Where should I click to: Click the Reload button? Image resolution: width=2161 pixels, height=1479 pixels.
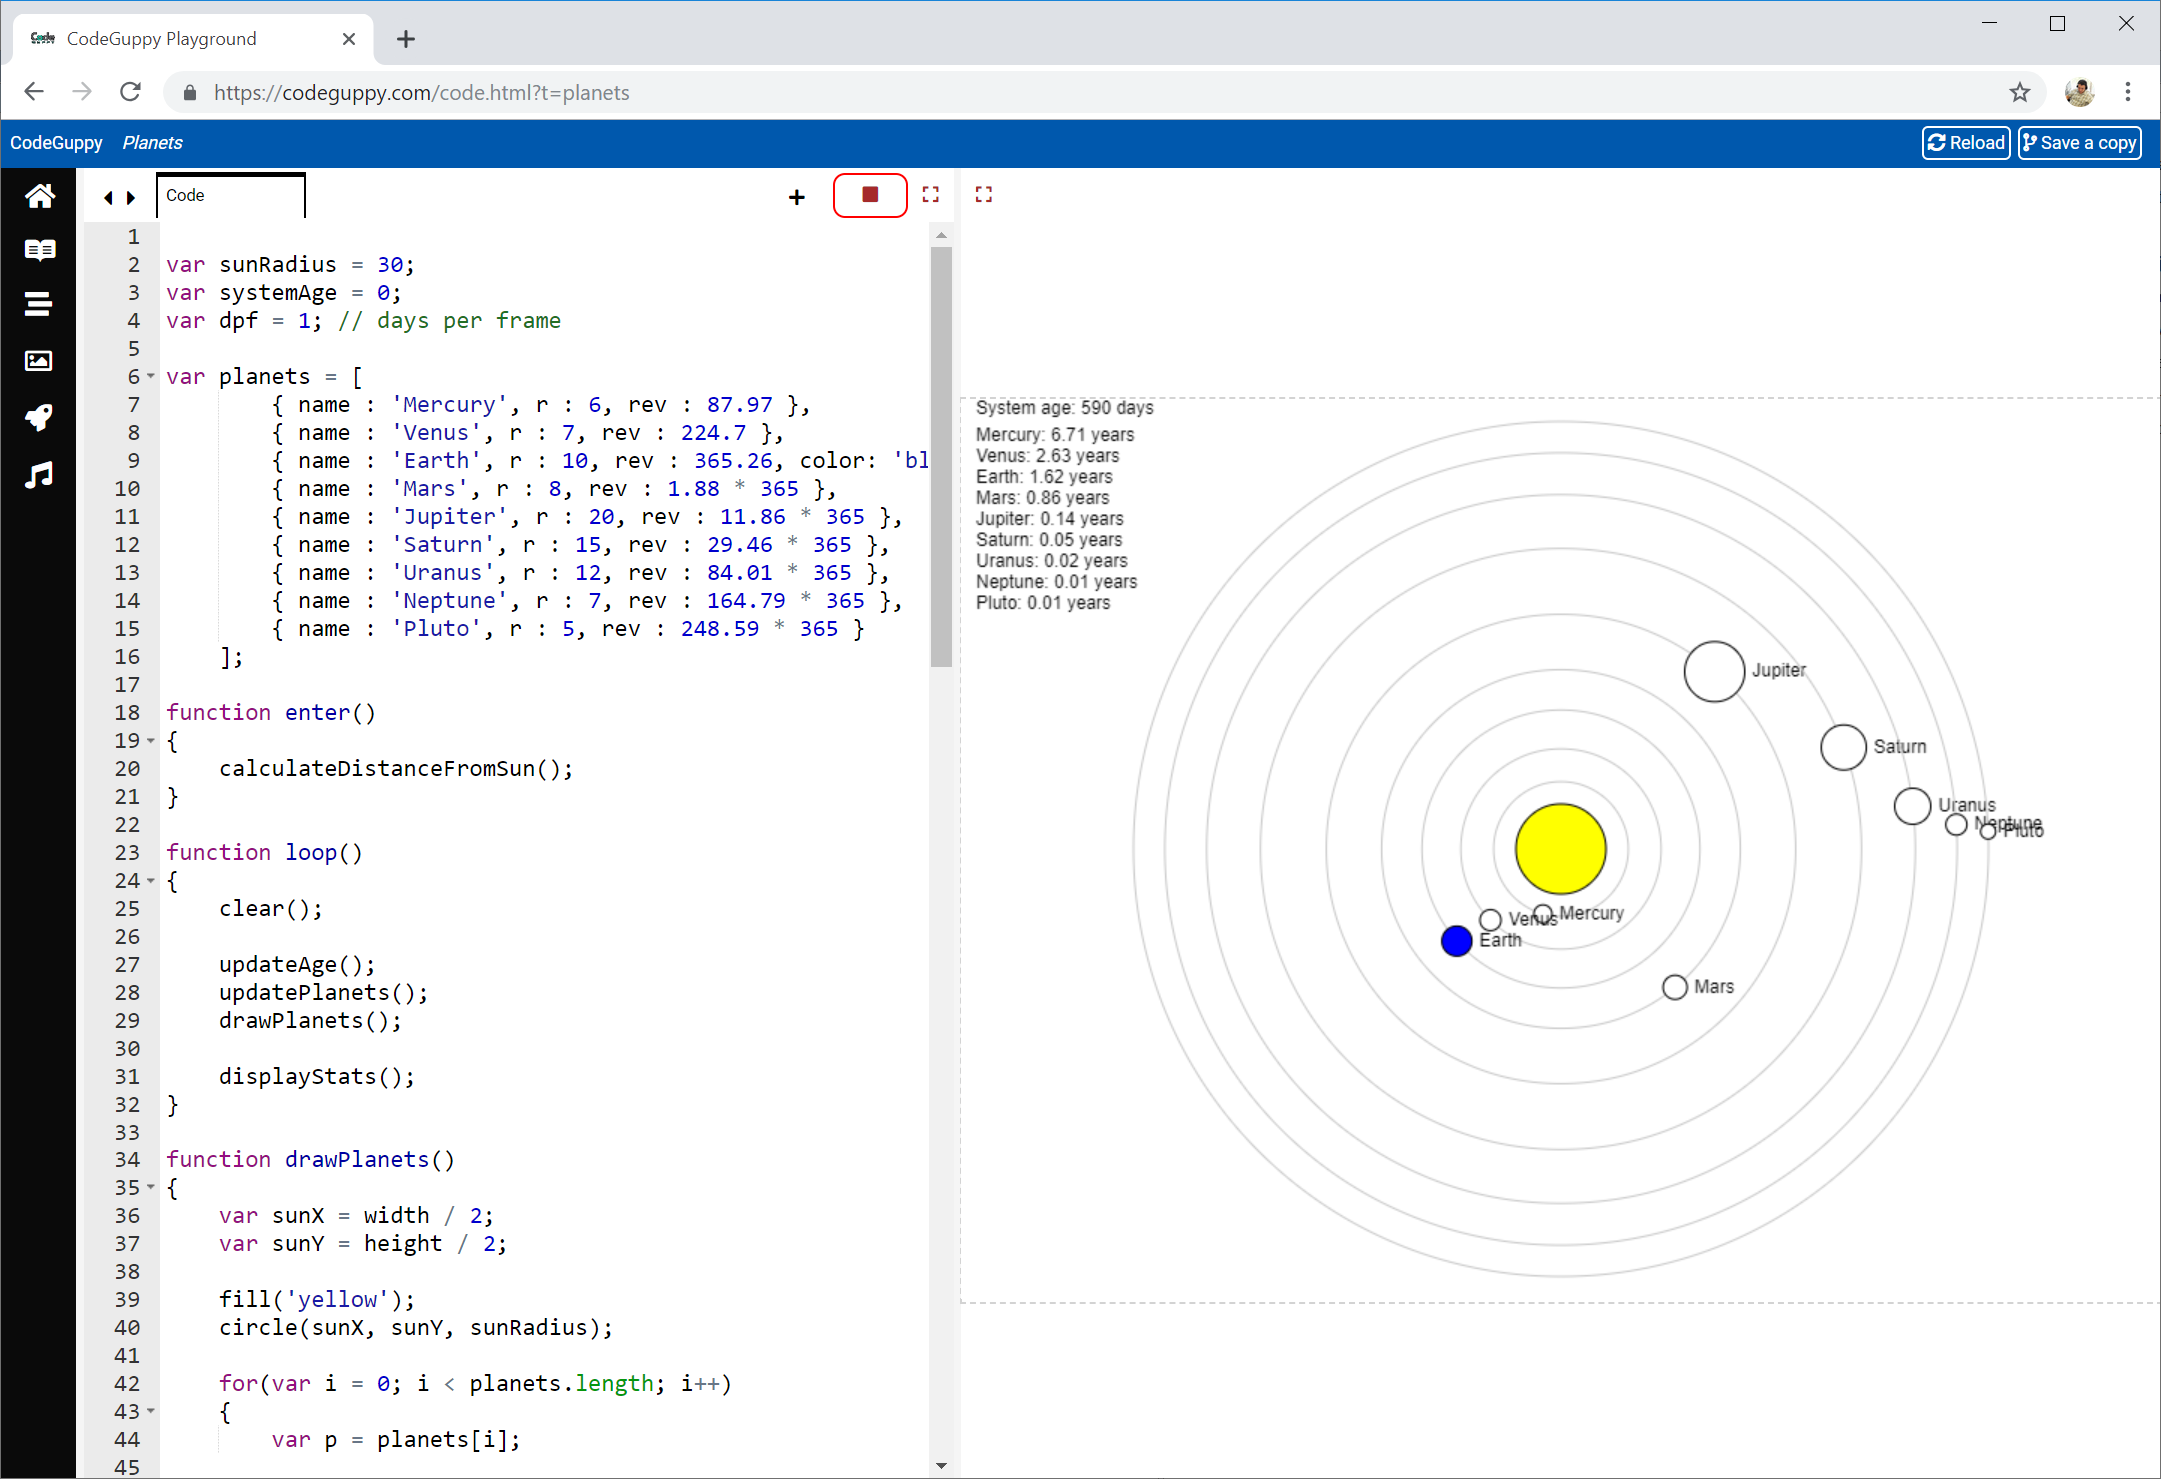(1965, 143)
